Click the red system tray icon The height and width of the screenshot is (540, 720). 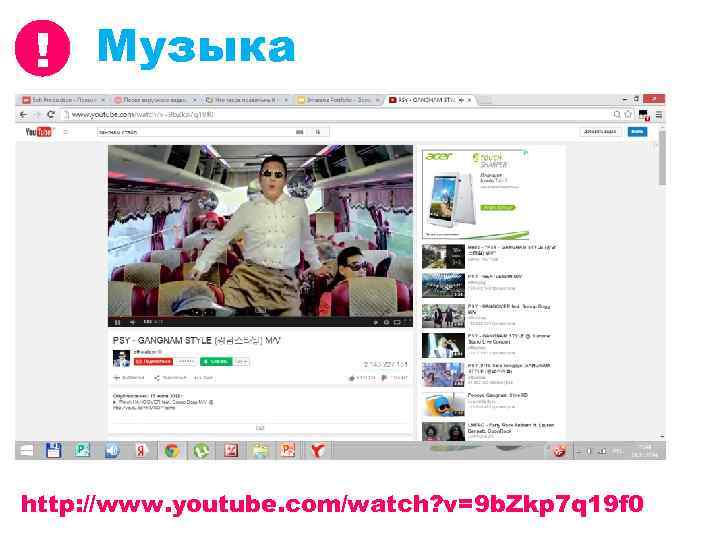pyautogui.click(x=559, y=451)
